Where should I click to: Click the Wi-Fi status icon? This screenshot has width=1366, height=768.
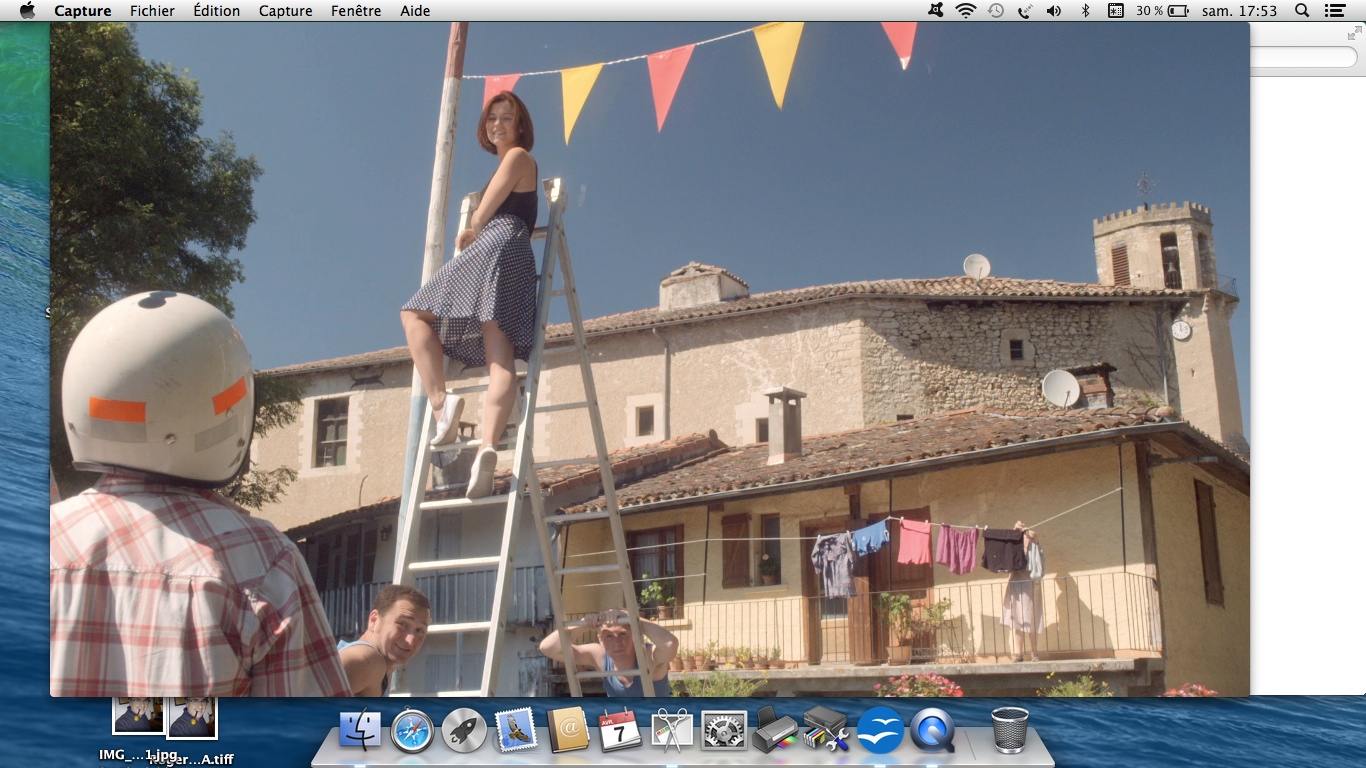click(965, 11)
